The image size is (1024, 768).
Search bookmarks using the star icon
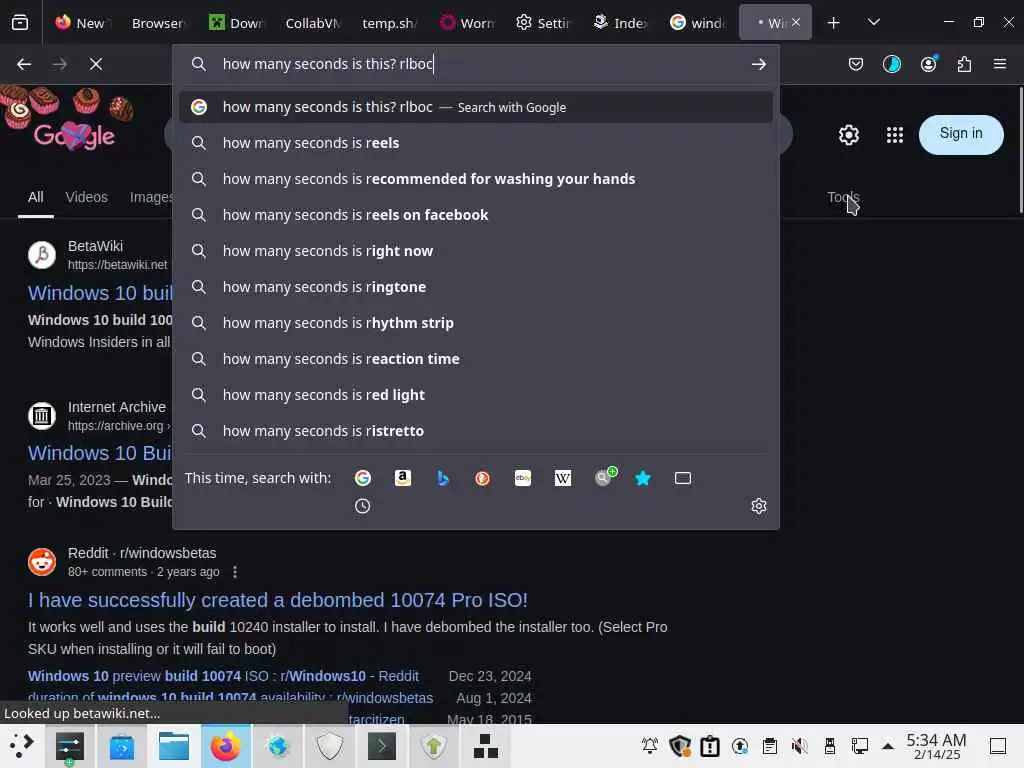(643, 478)
